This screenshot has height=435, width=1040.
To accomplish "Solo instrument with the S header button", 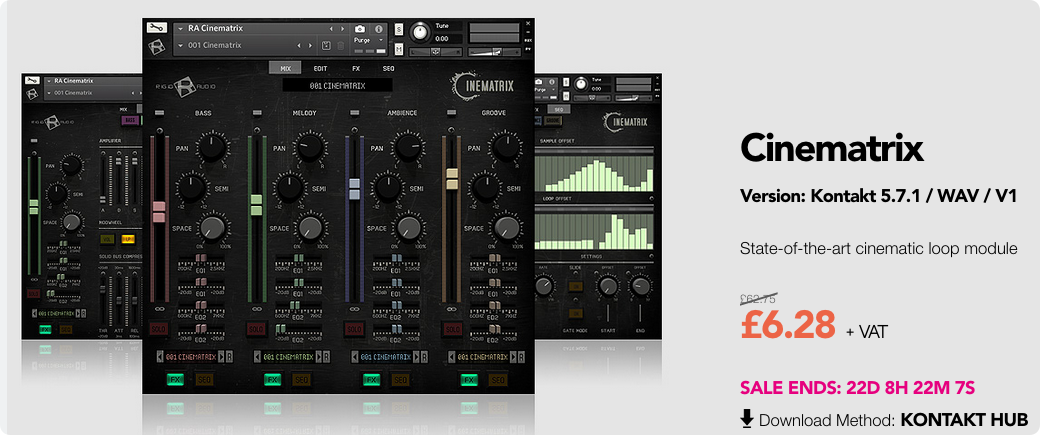I will 399,29.
